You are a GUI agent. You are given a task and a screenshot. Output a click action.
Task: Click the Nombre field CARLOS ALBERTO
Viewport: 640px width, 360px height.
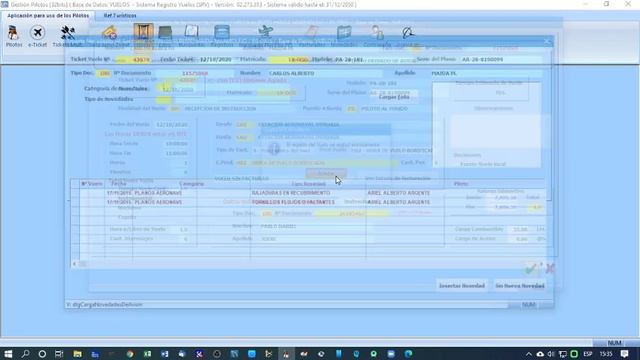324,73
